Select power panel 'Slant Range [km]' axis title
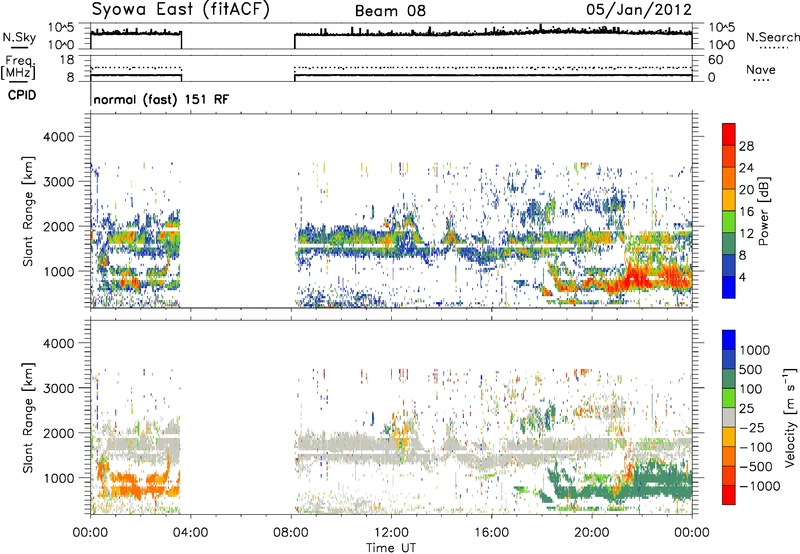This screenshot has height=554, width=800. (28, 211)
